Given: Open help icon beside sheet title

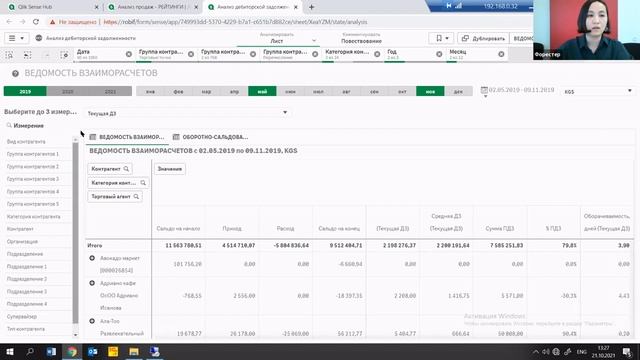Looking at the screenshot, I should [15, 73].
